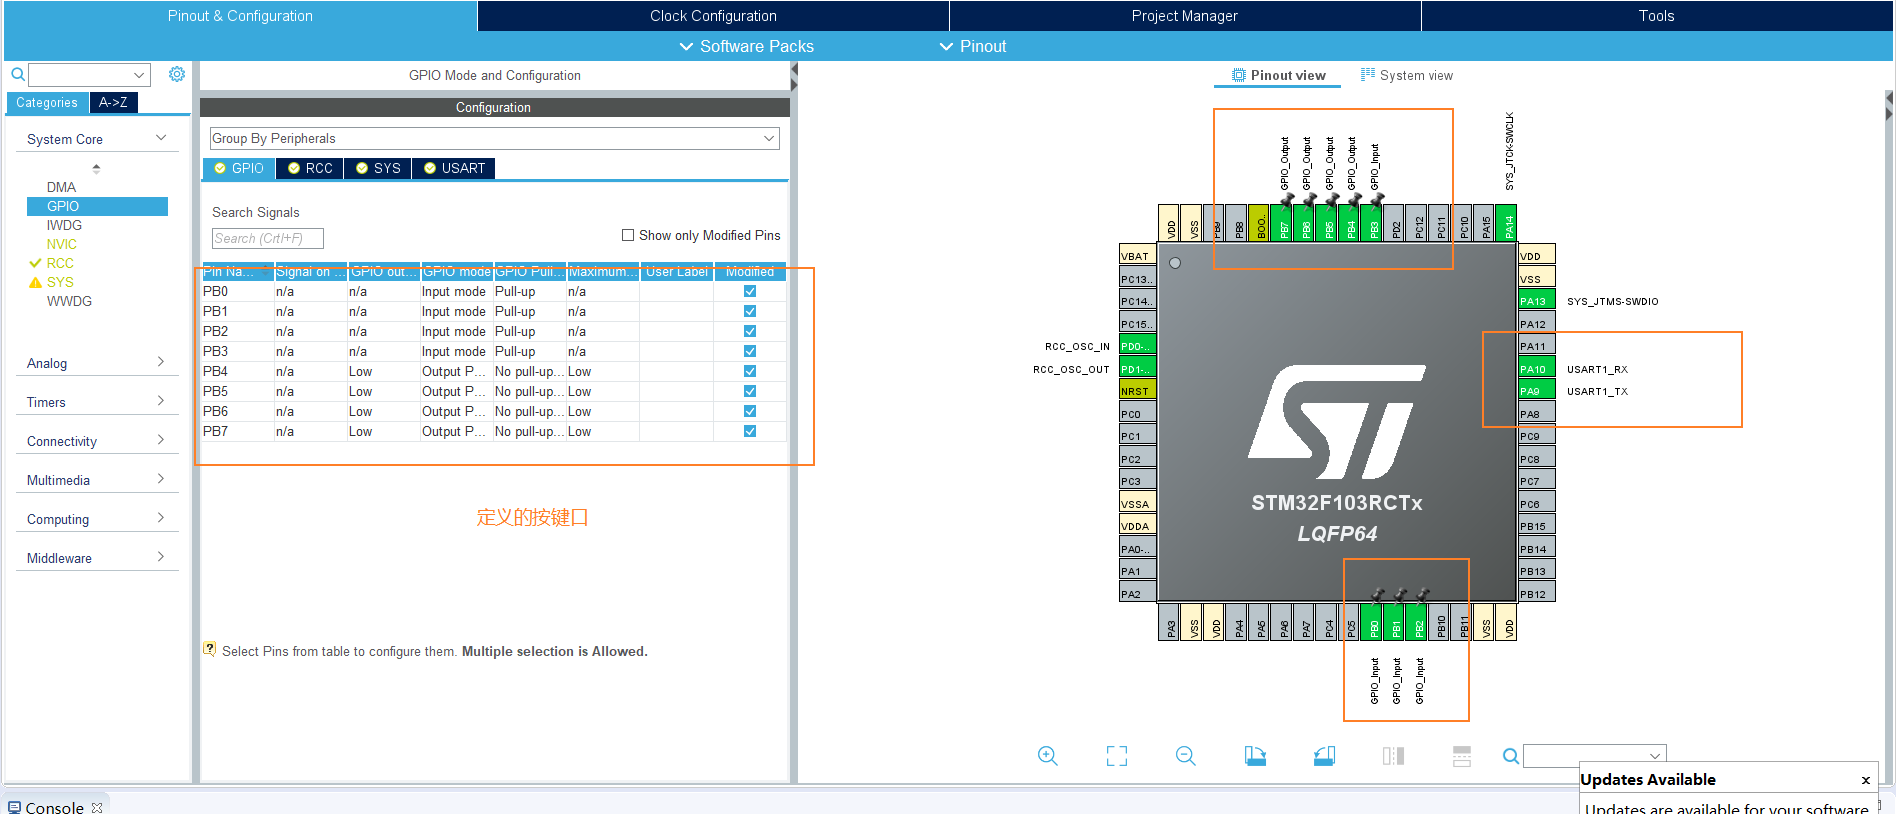
Task: Close the Updates Available popup
Action: 1865,780
